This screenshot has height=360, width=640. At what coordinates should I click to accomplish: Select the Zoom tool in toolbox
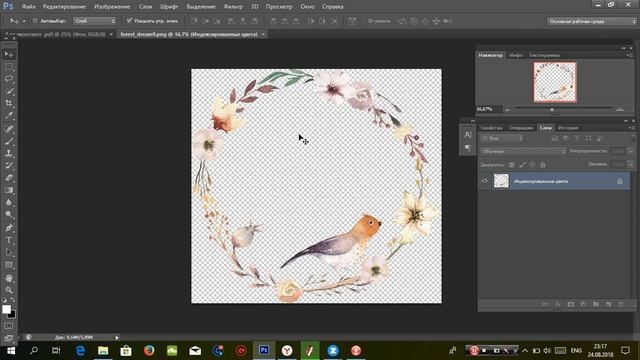pyautogui.click(x=9, y=291)
